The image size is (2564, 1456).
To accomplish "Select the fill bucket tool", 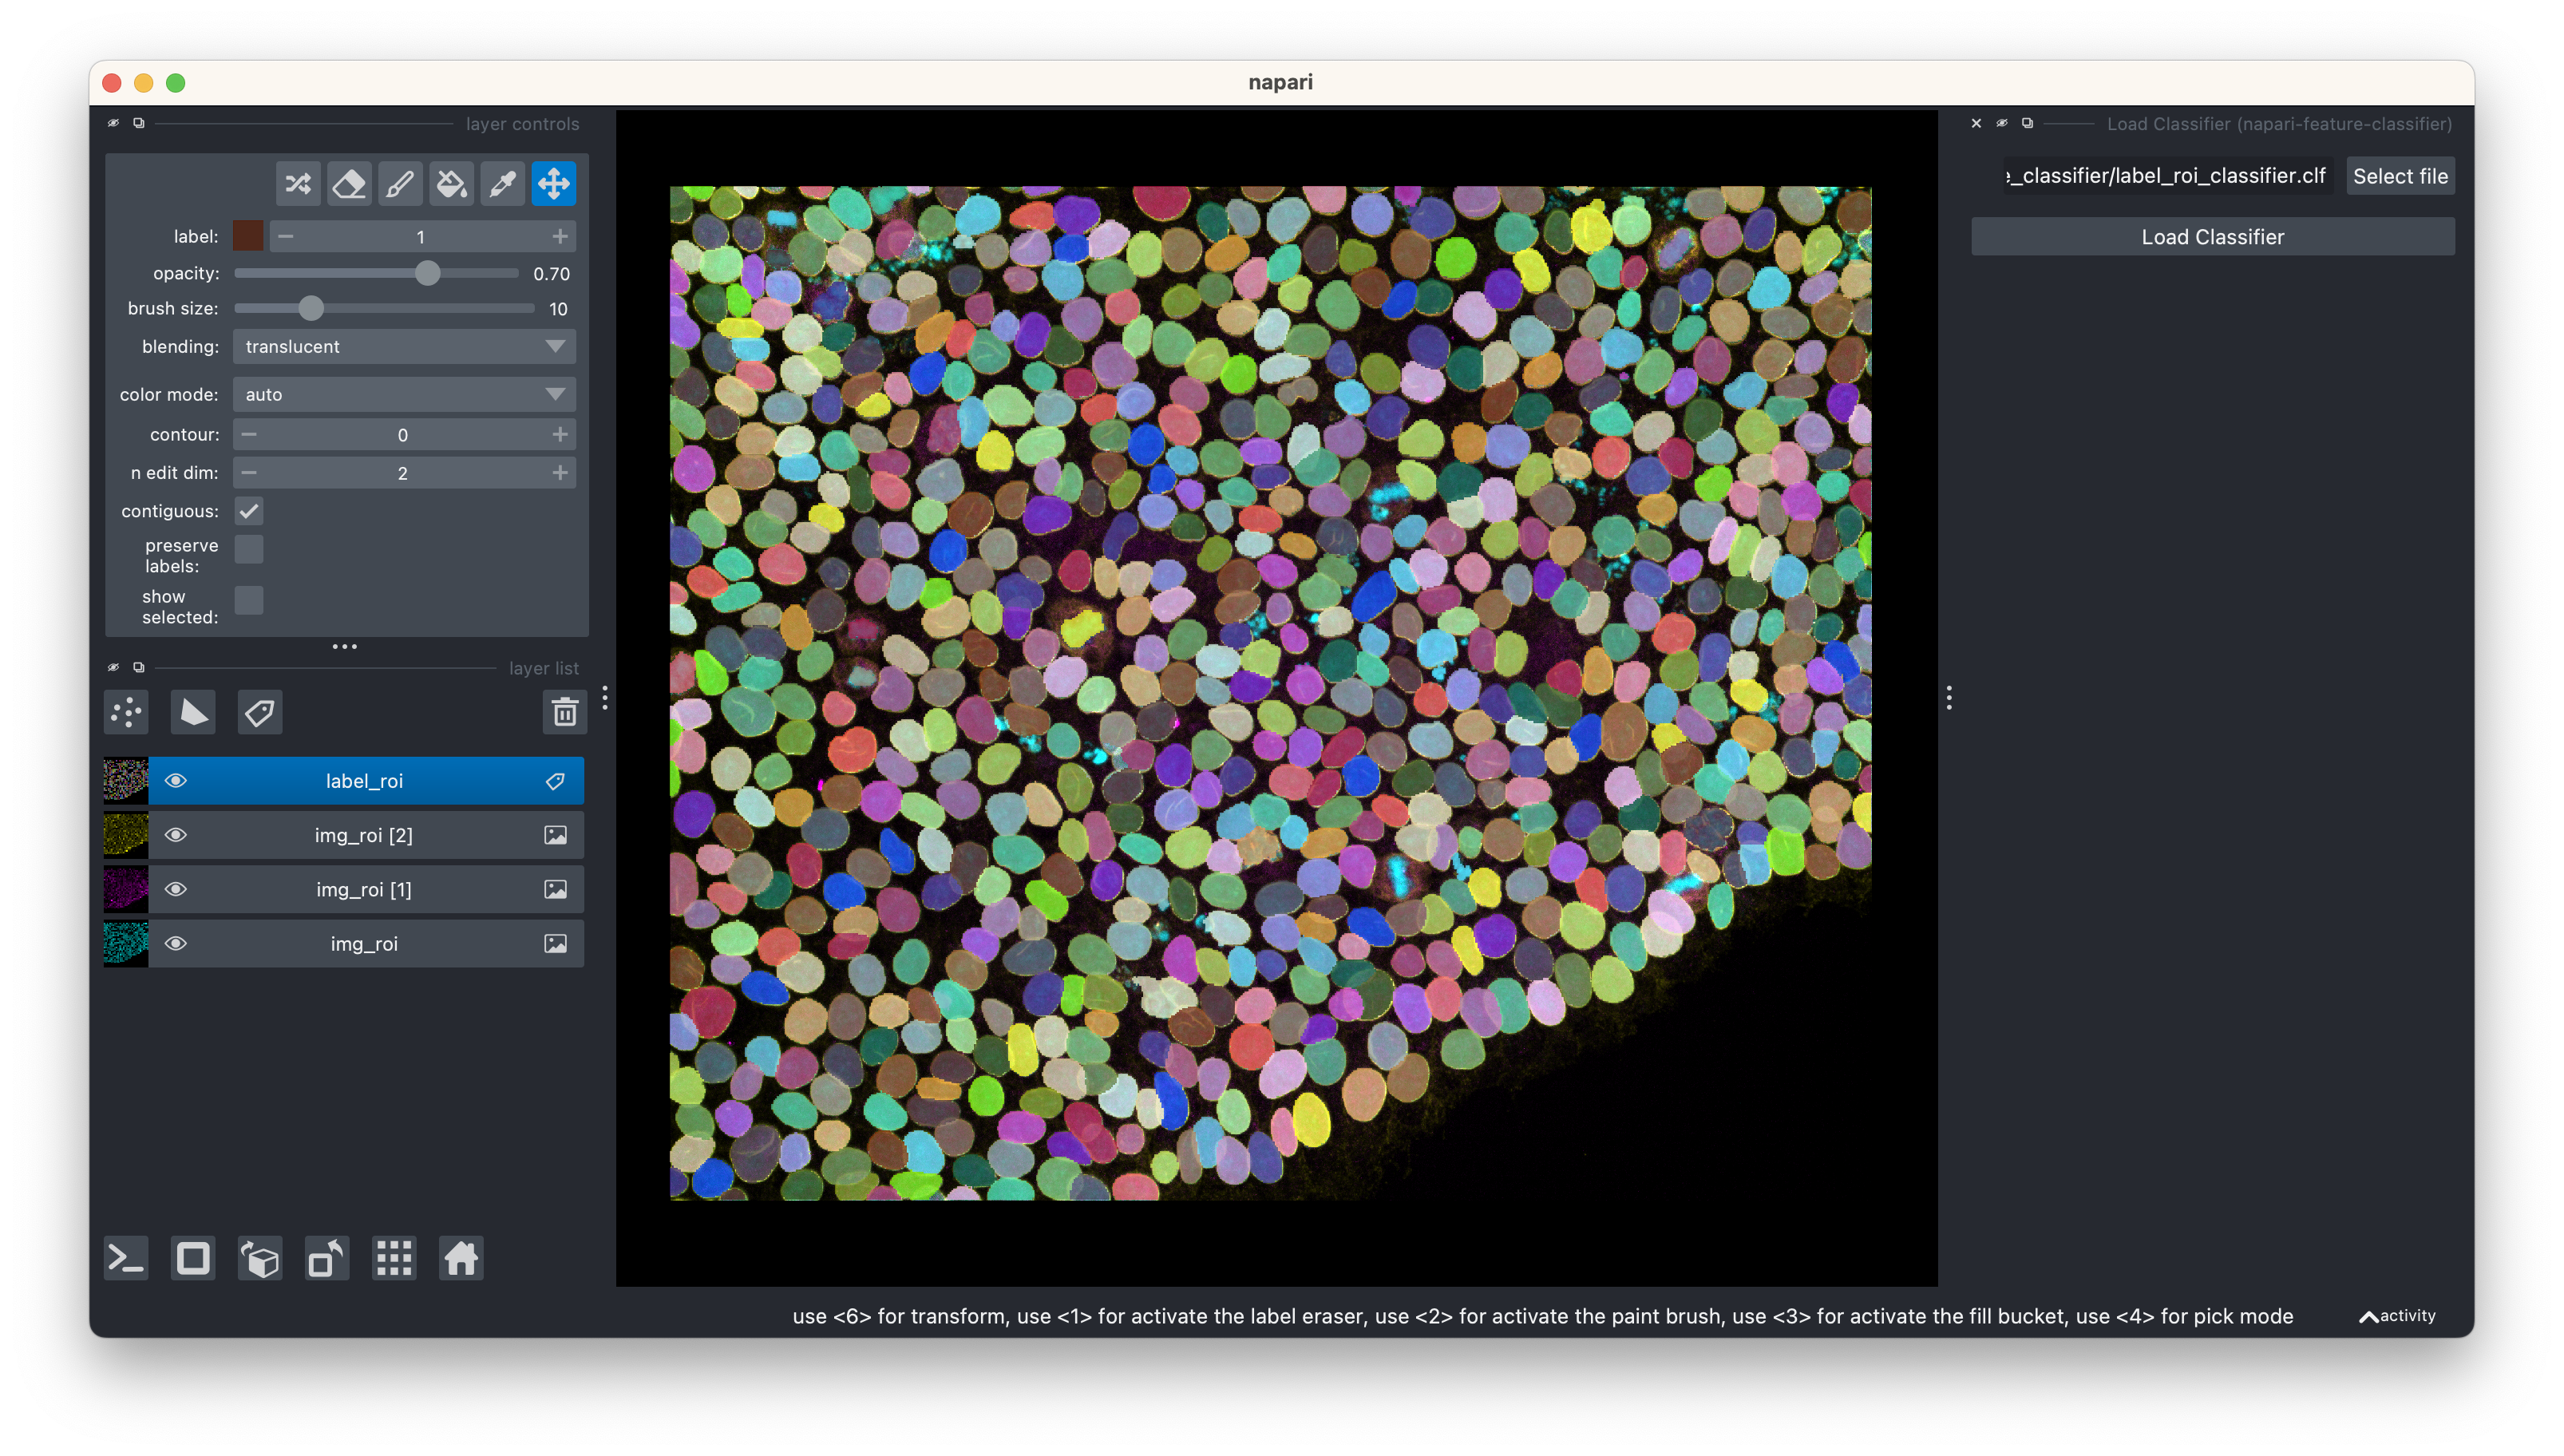I will pyautogui.click(x=451, y=183).
